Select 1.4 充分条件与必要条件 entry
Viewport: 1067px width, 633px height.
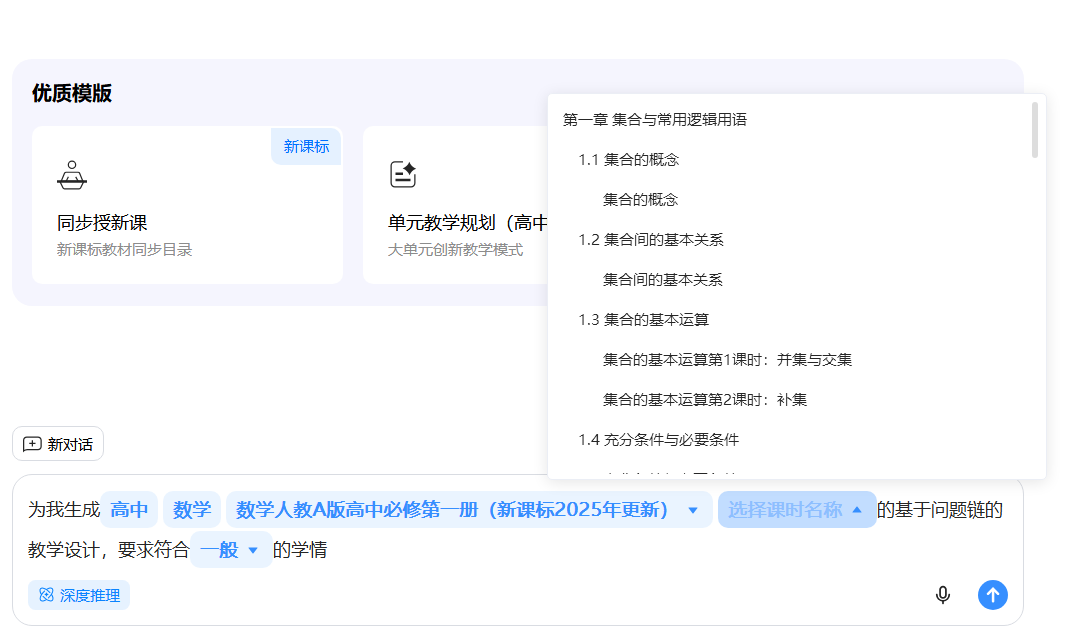click(660, 439)
